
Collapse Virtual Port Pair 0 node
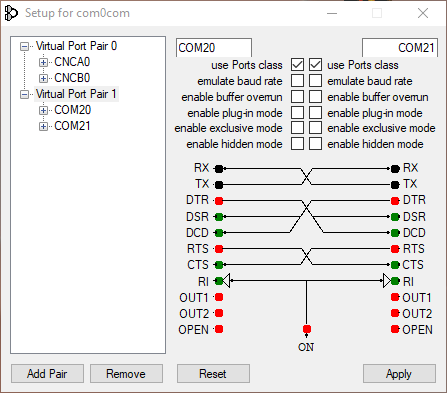pyautogui.click(x=24, y=46)
